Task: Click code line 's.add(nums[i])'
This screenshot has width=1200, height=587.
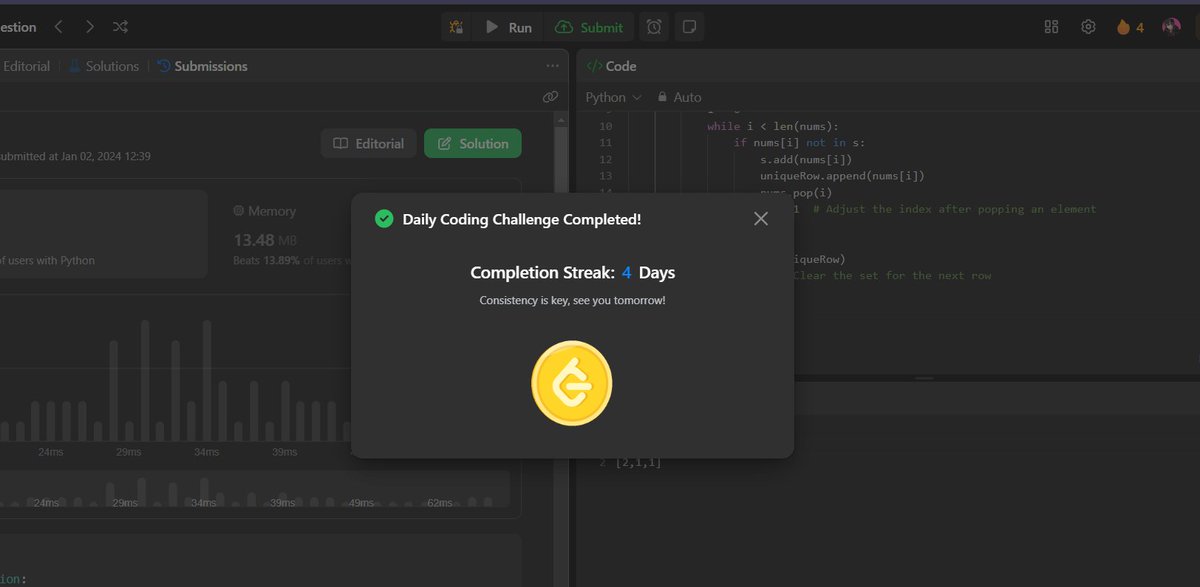Action: click(806, 159)
